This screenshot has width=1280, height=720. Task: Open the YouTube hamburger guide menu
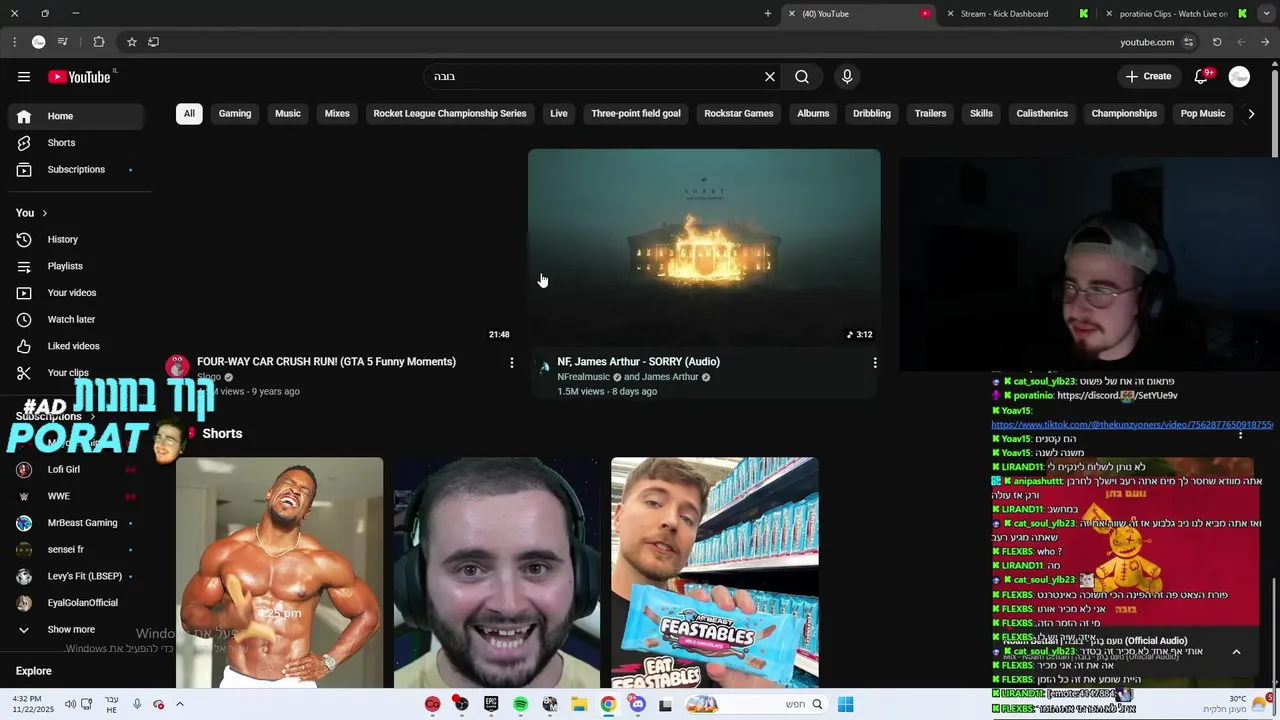tap(24, 77)
